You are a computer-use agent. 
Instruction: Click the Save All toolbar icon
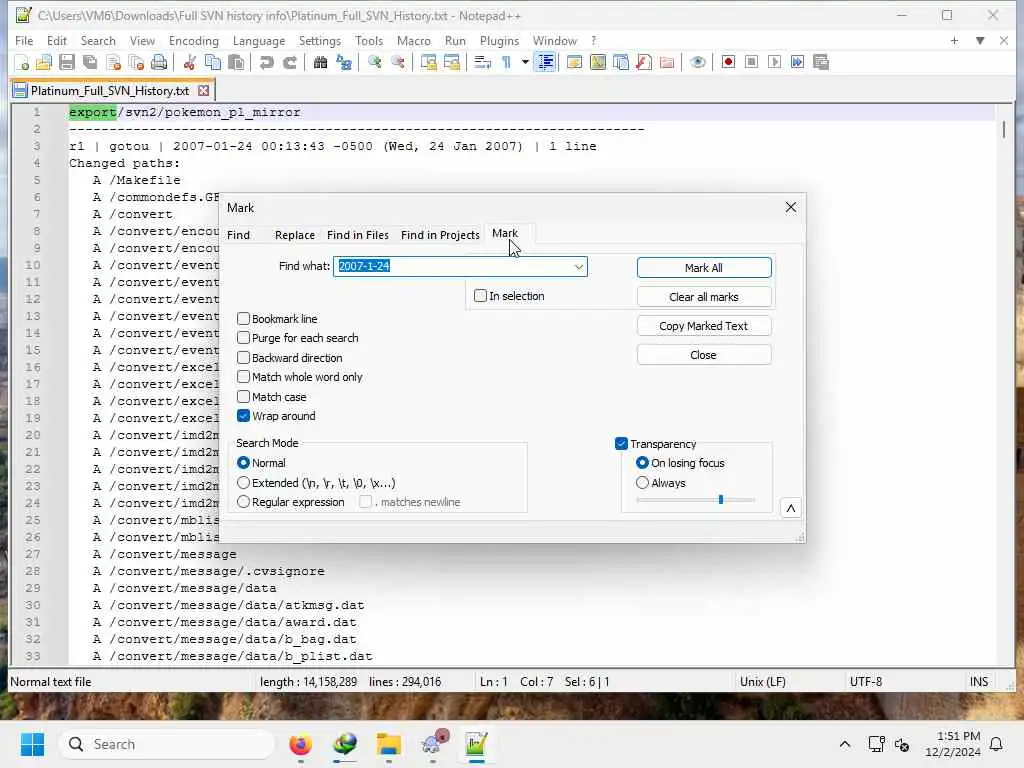[x=90, y=63]
